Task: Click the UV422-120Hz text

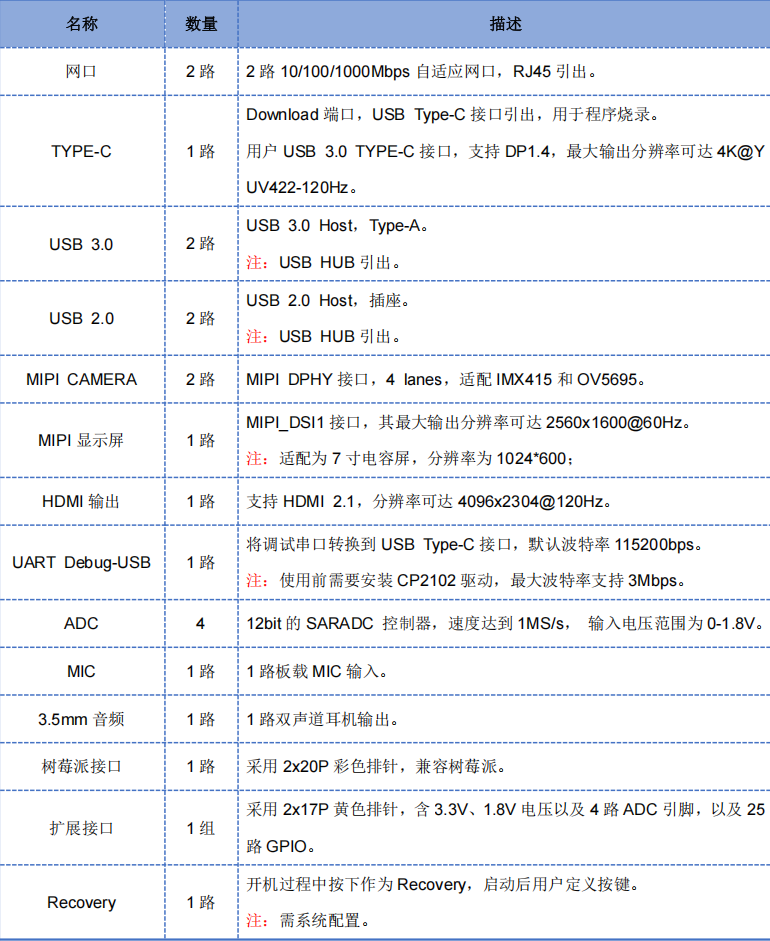Action: click(x=301, y=188)
